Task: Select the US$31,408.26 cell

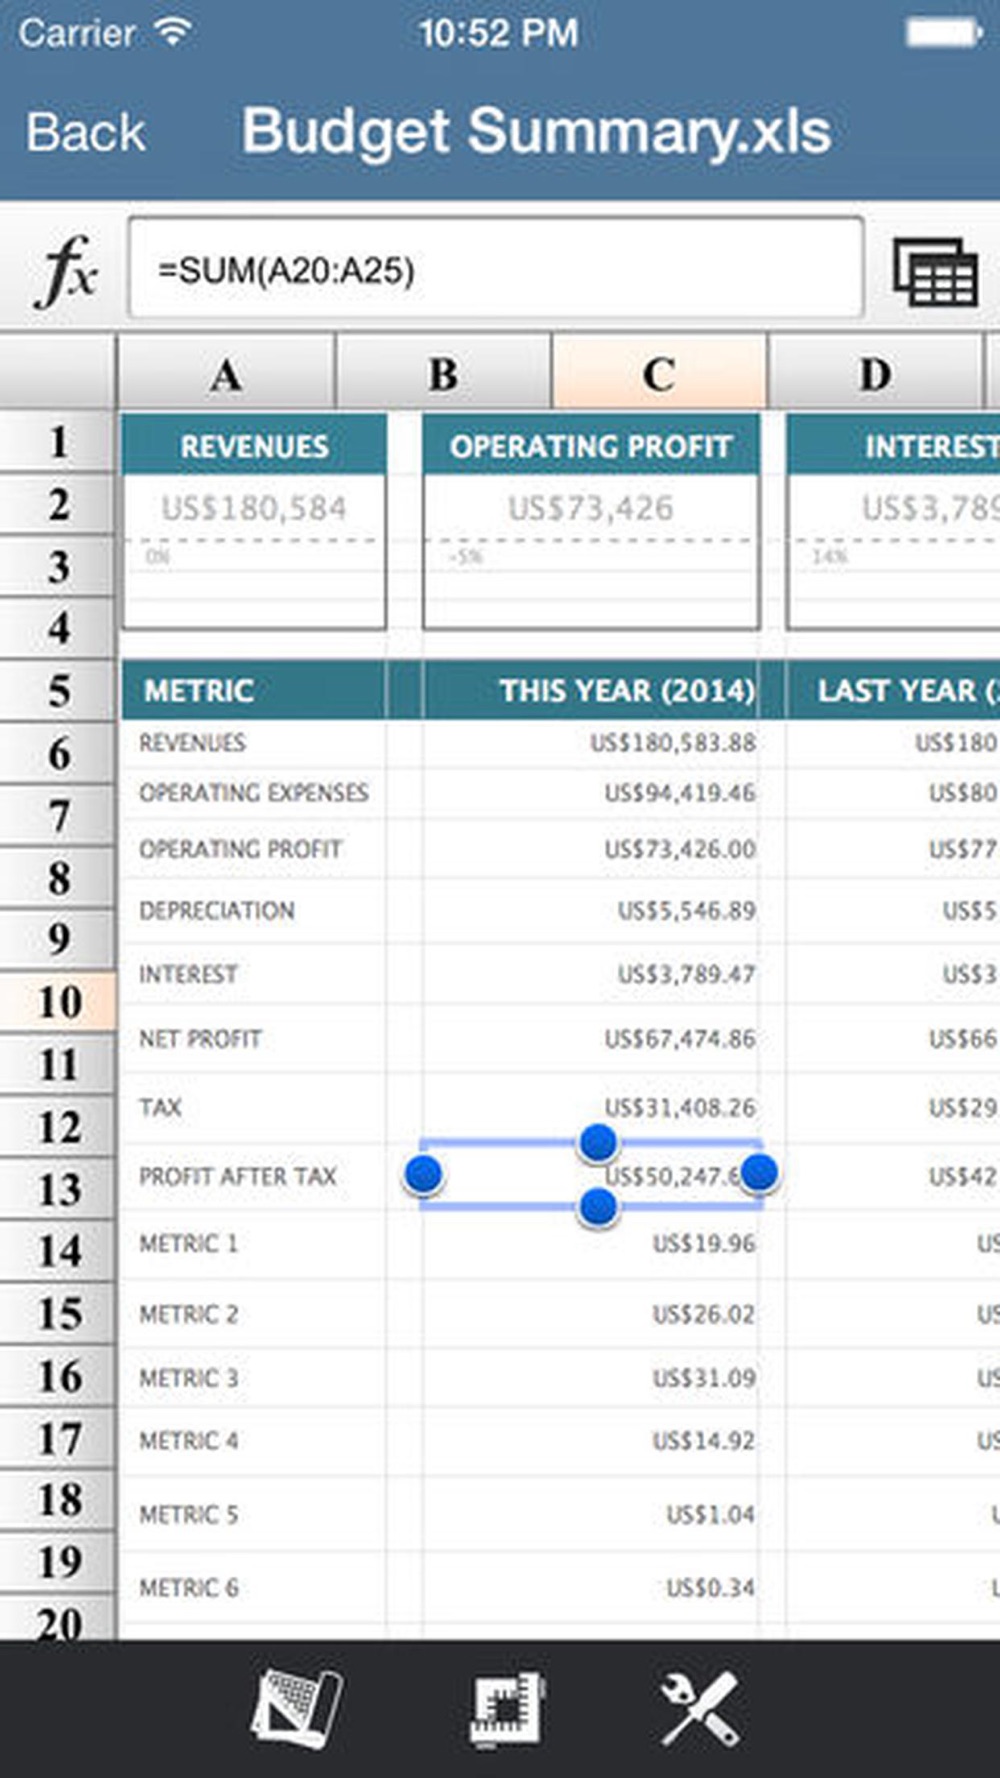Action: pyautogui.click(x=591, y=1108)
